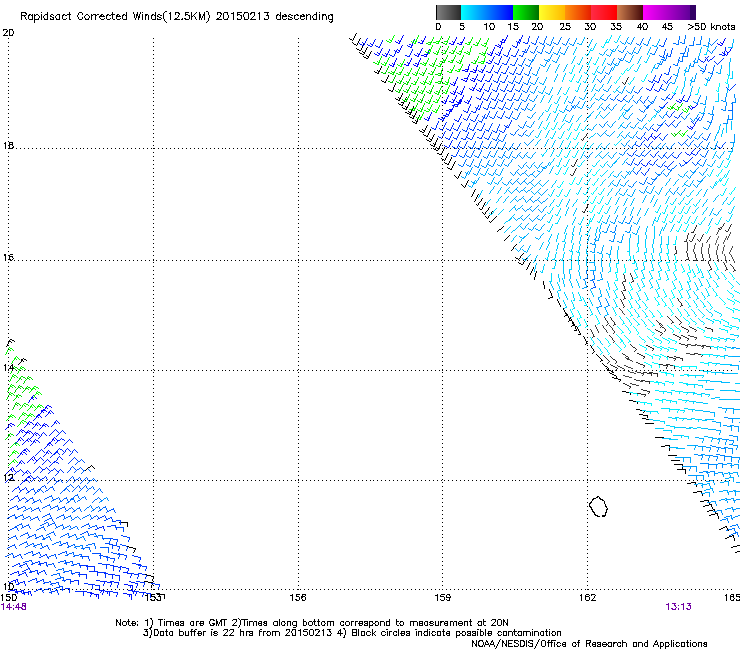
Task: Click the plot title 'Rapidscat Corrected Winds(12.5KM)'
Action: pyautogui.click(x=115, y=17)
